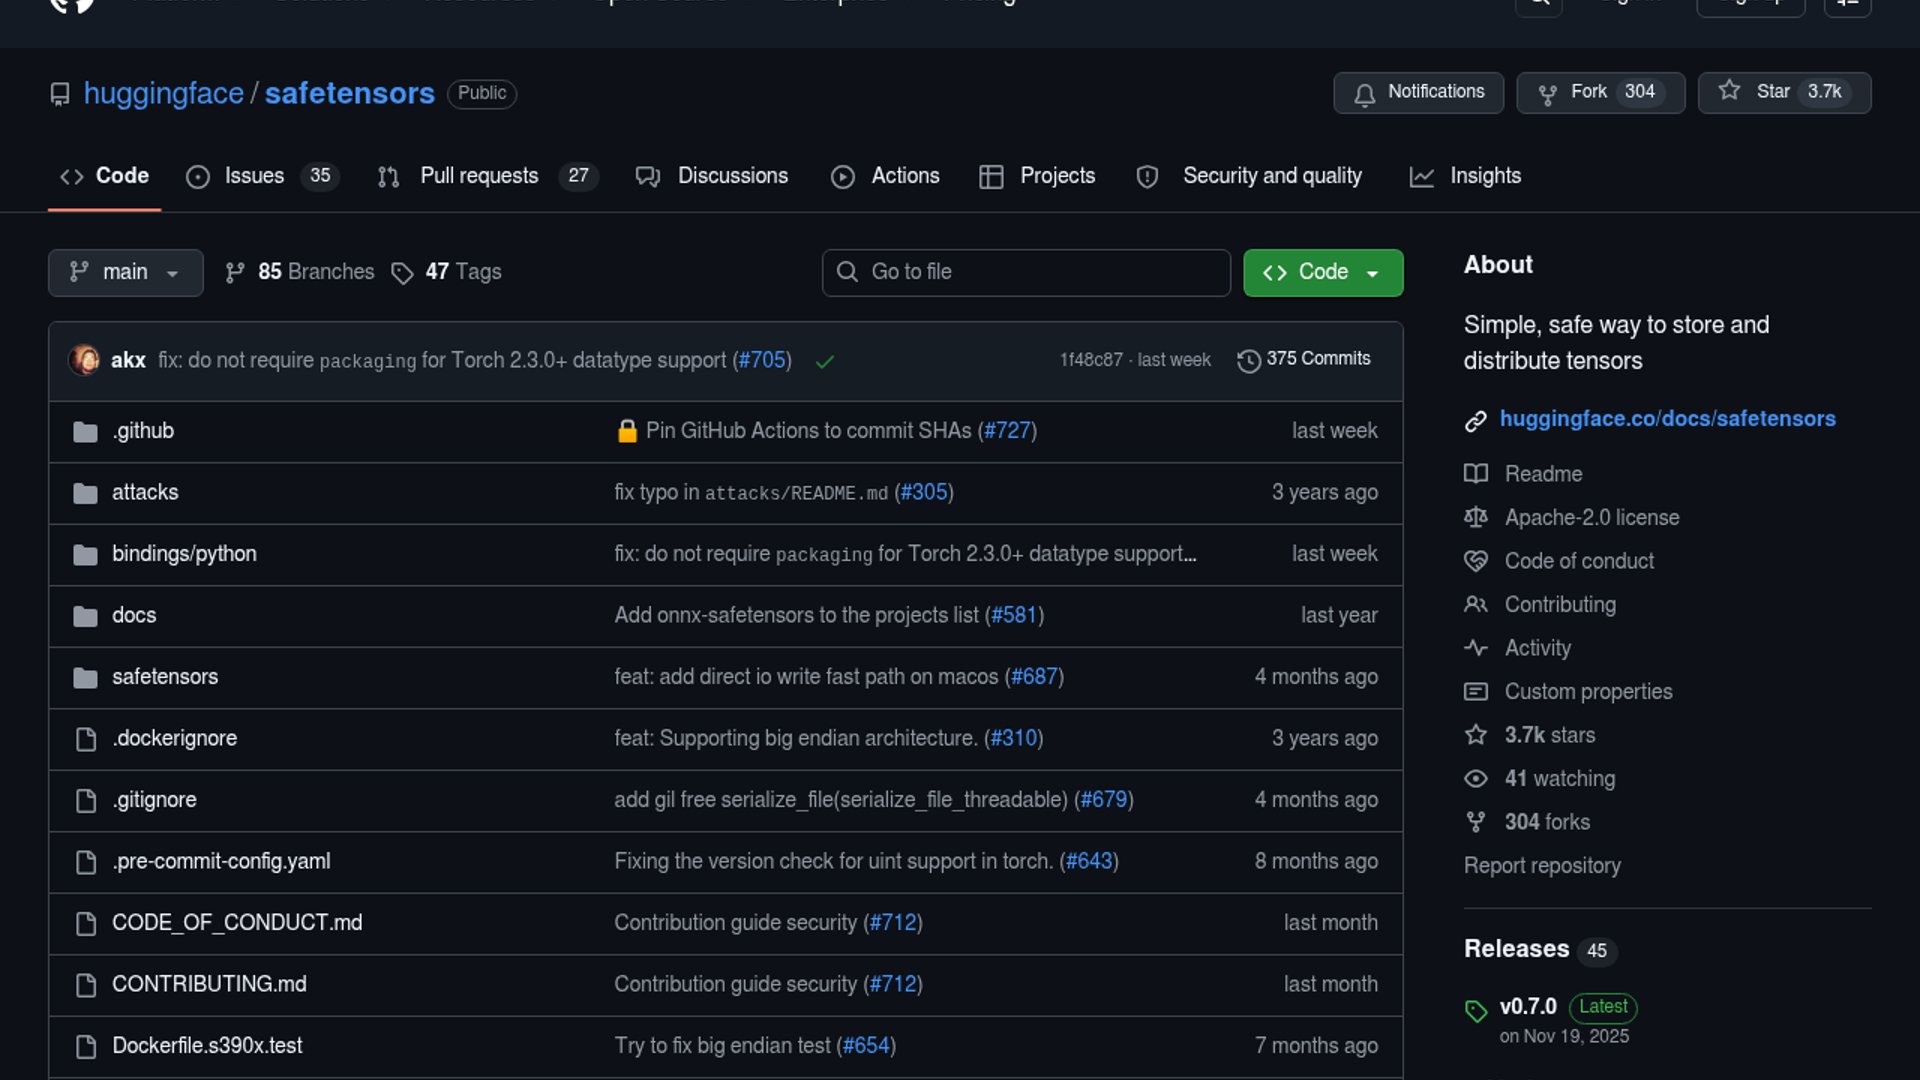Open the Apache-2.0 license
This screenshot has width=1920, height=1080.
point(1591,518)
